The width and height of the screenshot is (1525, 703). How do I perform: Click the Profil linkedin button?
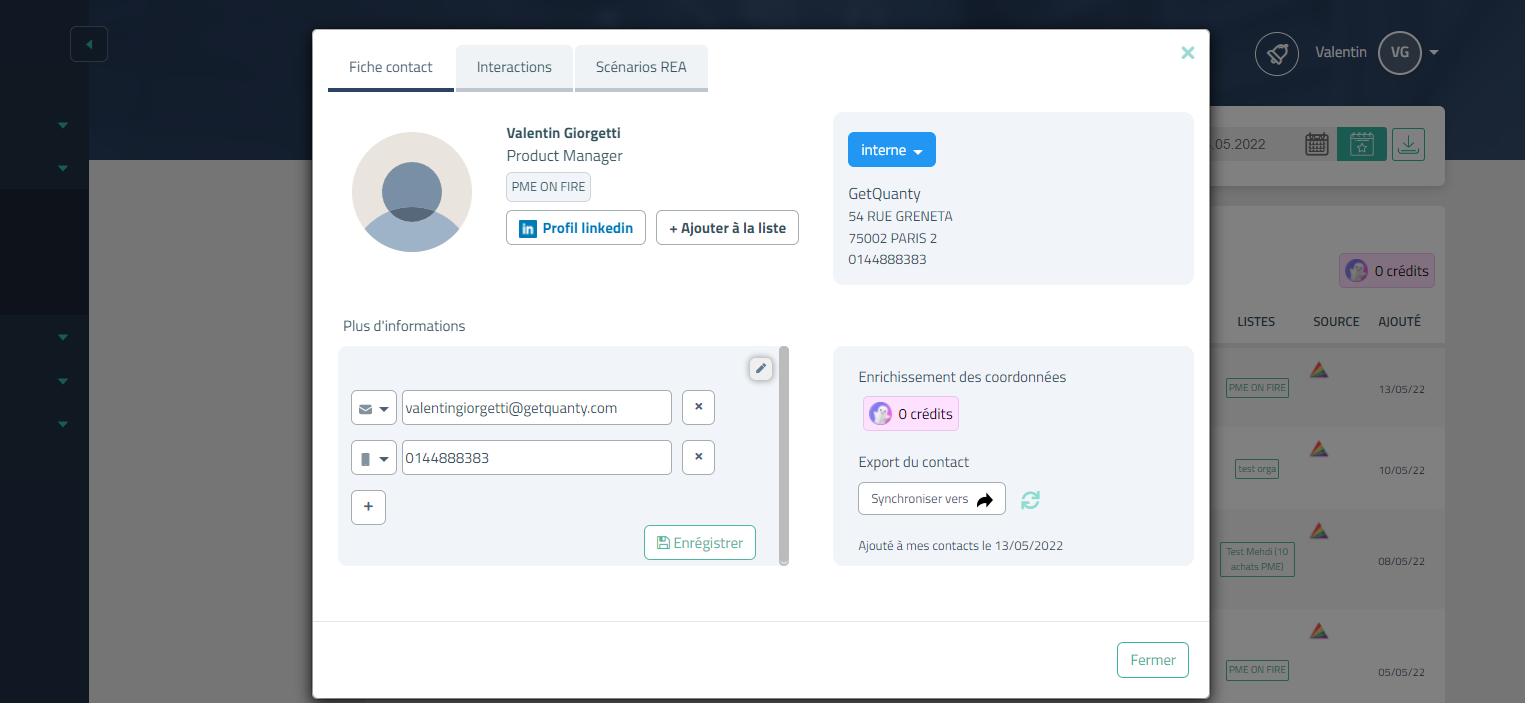576,228
